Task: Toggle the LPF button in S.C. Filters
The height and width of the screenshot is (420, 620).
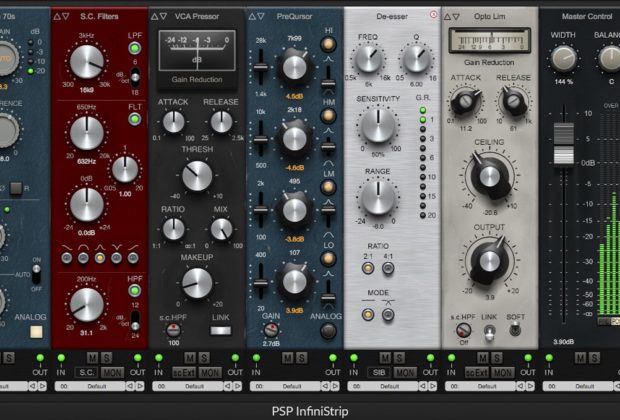Action: coord(134,46)
